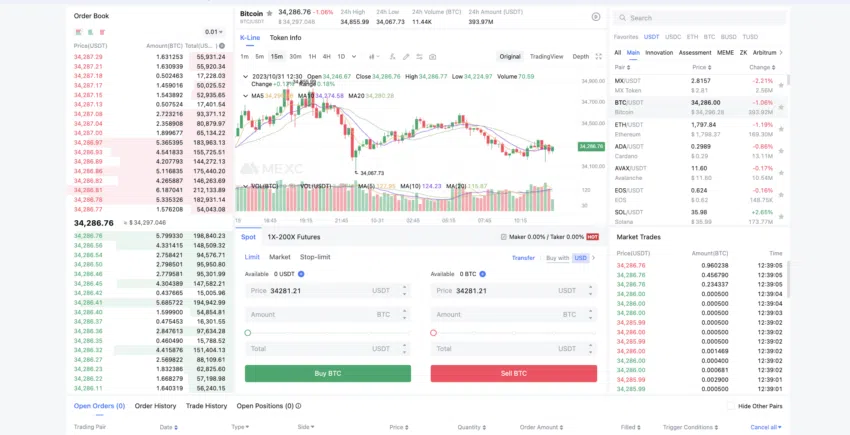Click the plus icon next to Available 0 BTC
The image size is (850, 435).
[482, 274]
